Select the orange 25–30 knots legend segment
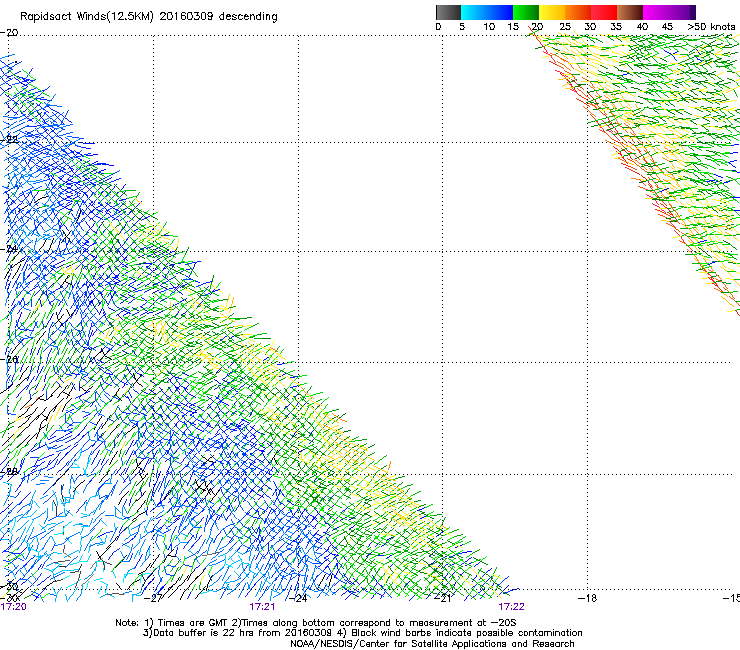 tap(578, 12)
